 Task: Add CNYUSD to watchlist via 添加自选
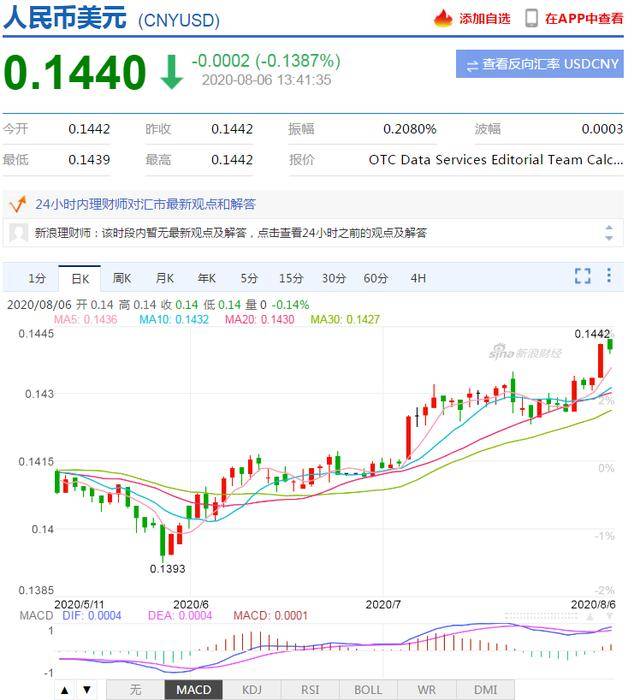(485, 19)
